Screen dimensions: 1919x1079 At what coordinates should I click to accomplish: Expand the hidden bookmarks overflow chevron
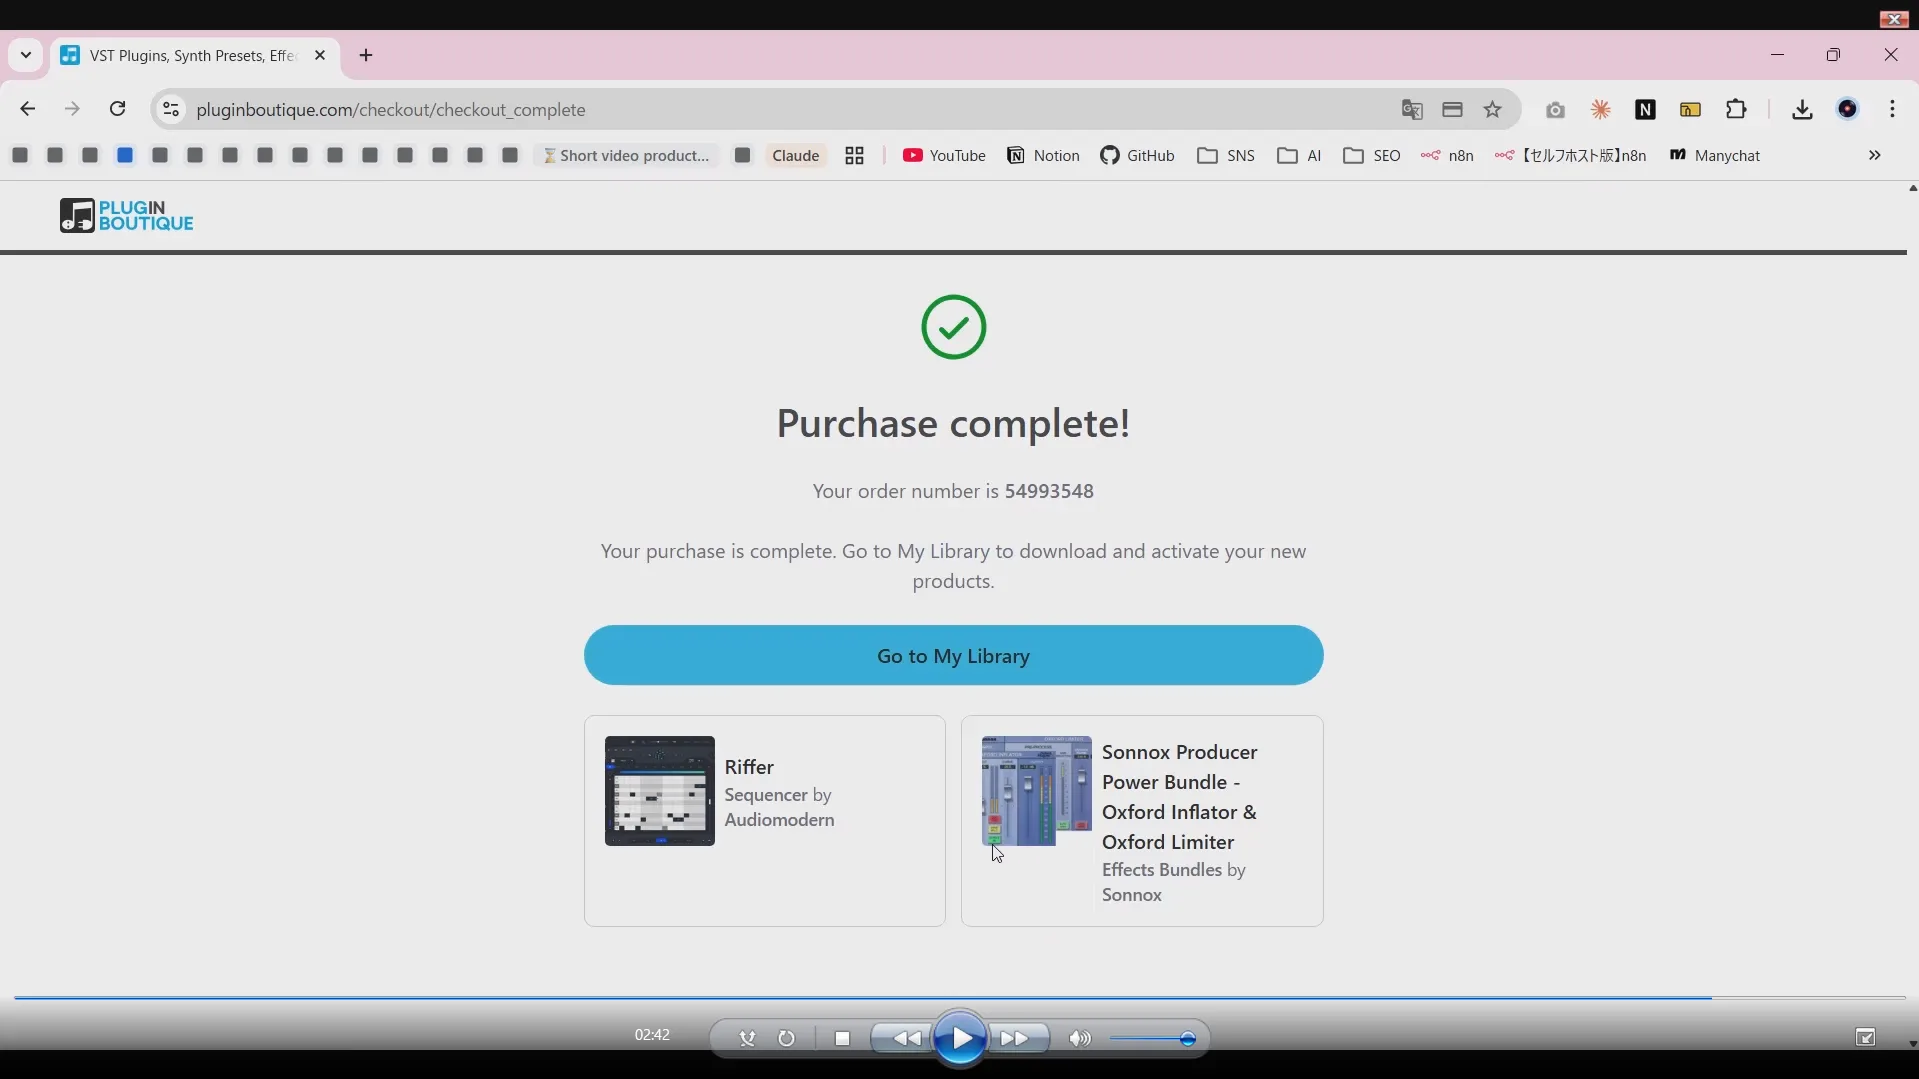point(1875,156)
